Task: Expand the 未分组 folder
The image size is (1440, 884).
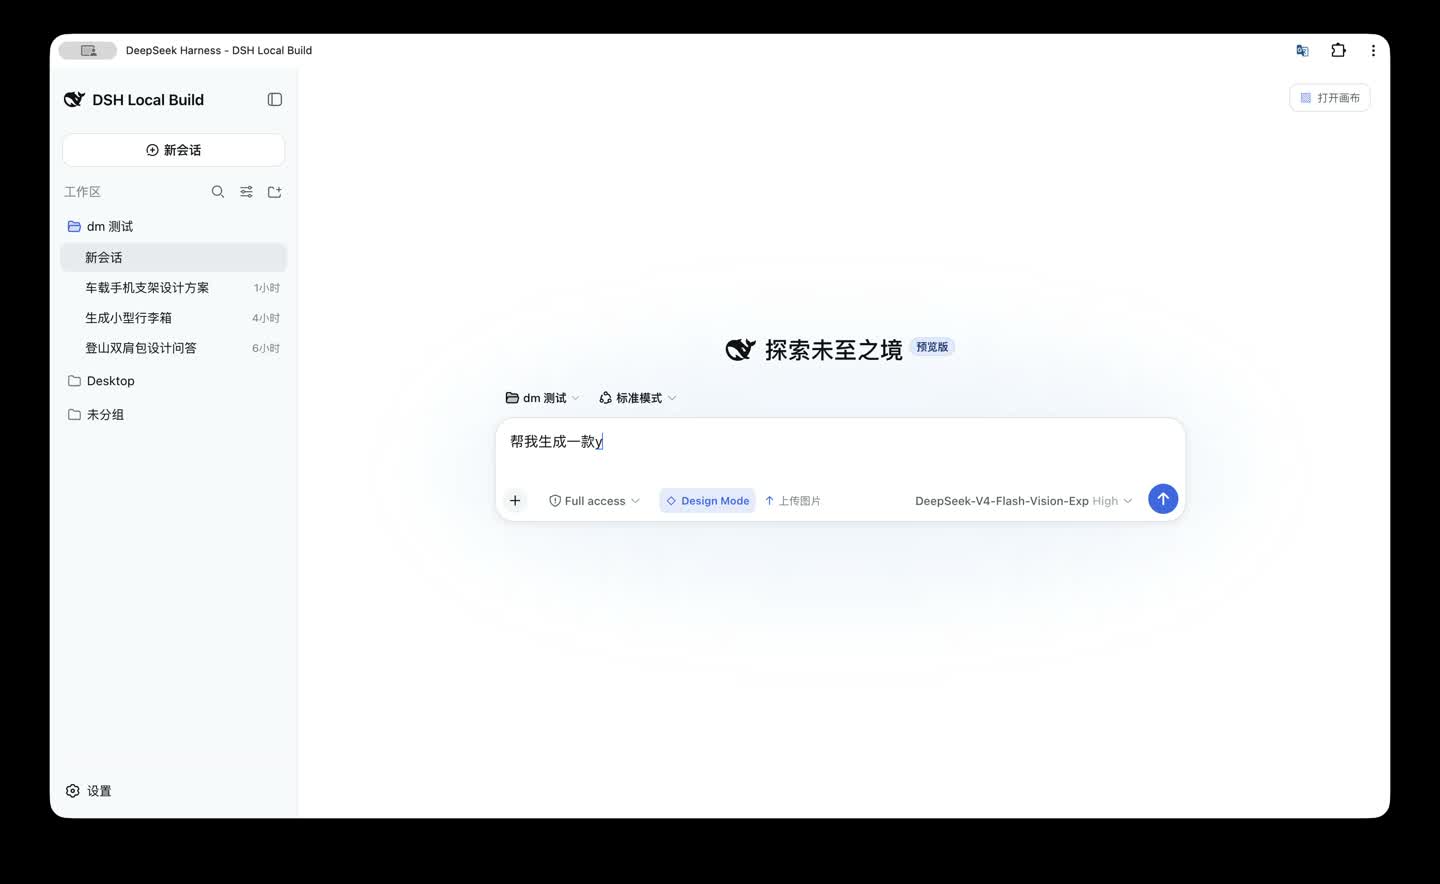Action: (96, 414)
